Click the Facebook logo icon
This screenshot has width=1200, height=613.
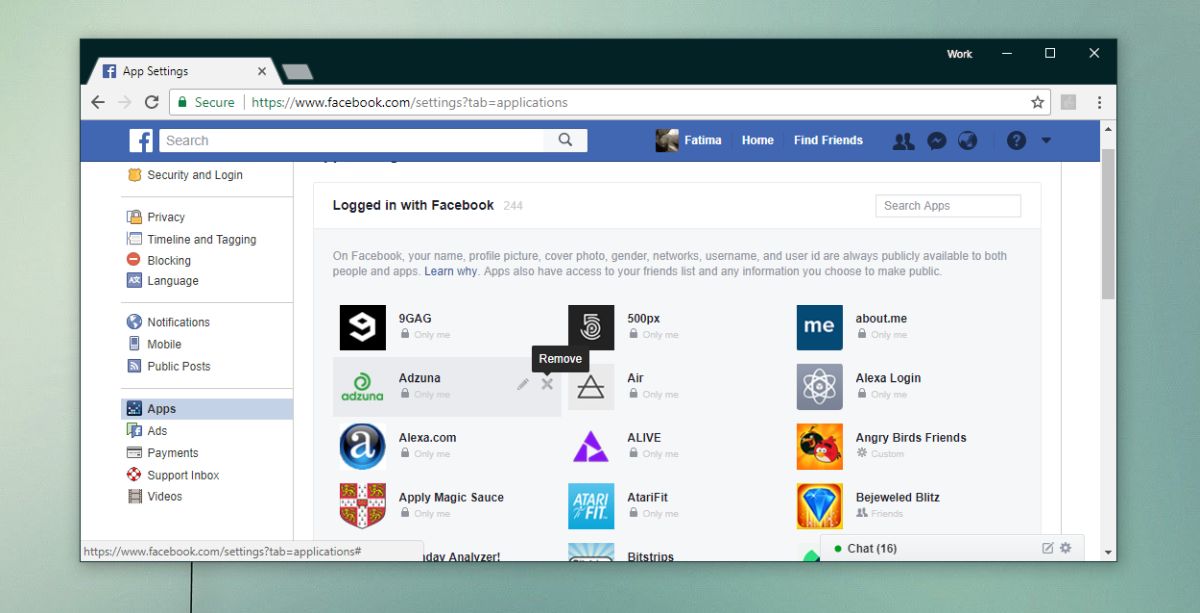[x=141, y=140]
